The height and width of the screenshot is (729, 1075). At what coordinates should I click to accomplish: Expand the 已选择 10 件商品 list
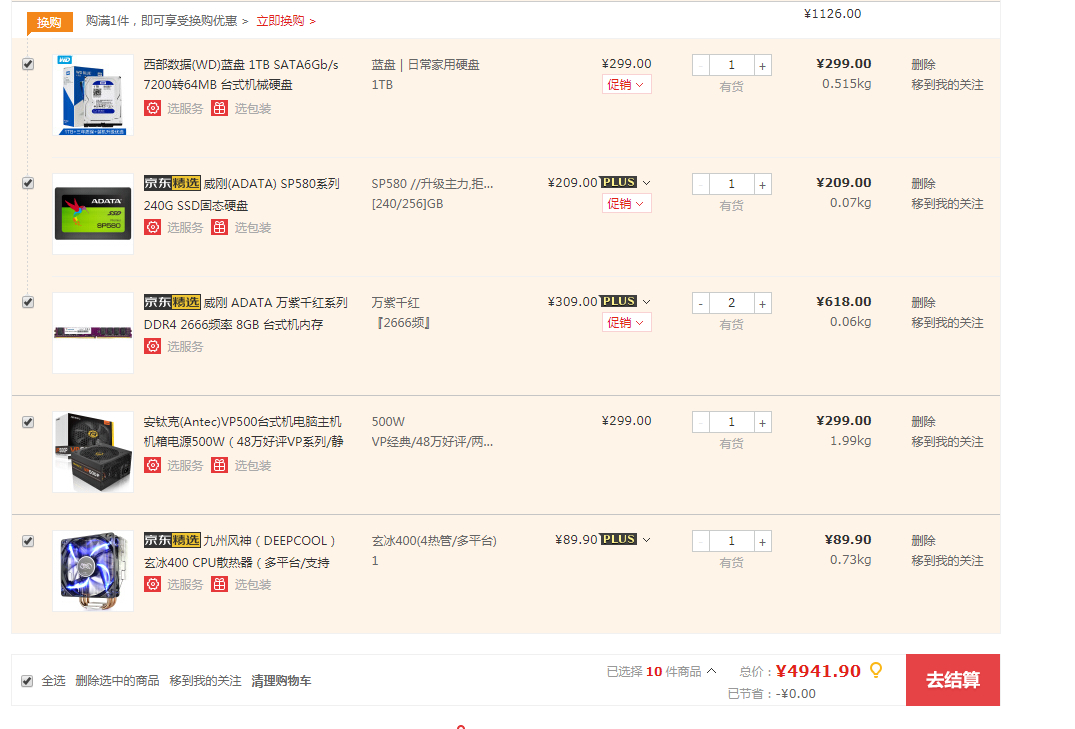pos(711,671)
